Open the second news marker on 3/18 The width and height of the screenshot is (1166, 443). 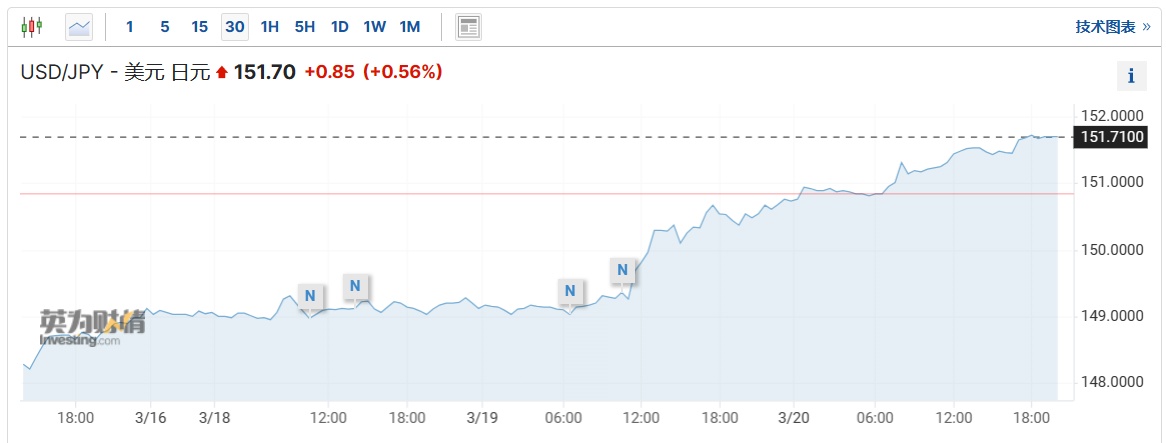pyautogui.click(x=355, y=286)
